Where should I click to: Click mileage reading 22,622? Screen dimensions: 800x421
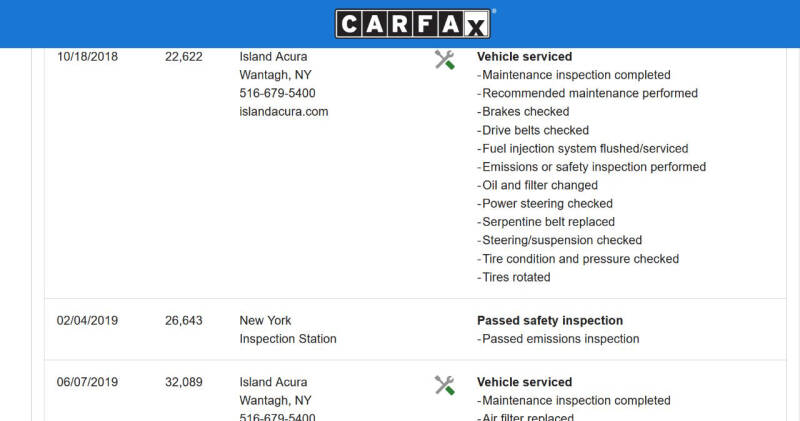(x=184, y=57)
